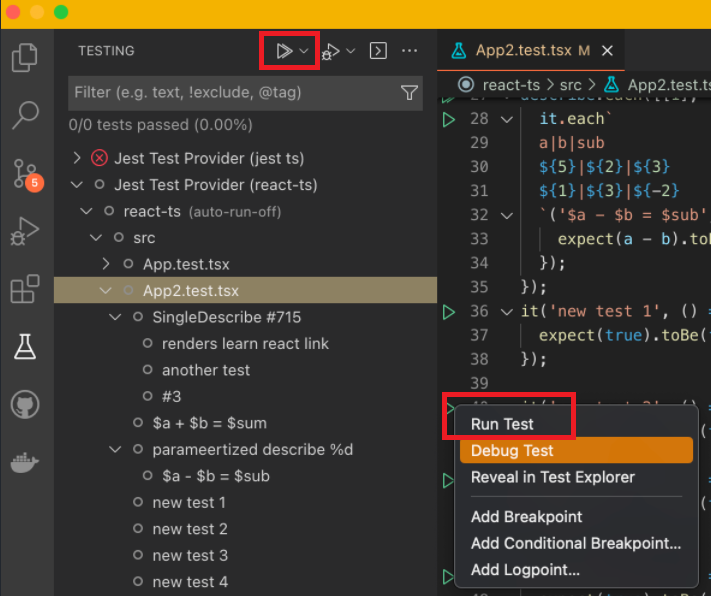This screenshot has height=596, width=711.
Task: Select 'new test 4' in test tree
Action: coord(190,581)
